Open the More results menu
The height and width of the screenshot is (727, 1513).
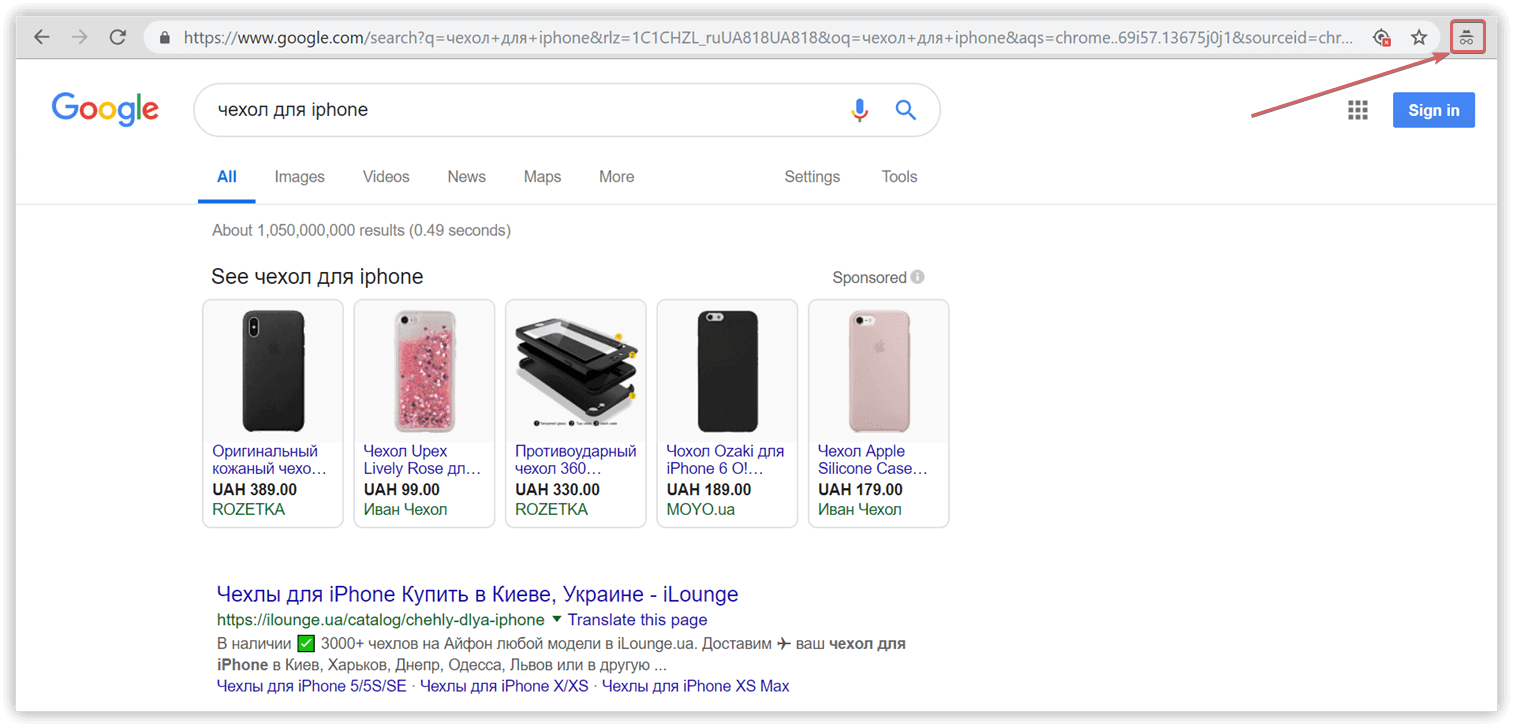pos(617,177)
